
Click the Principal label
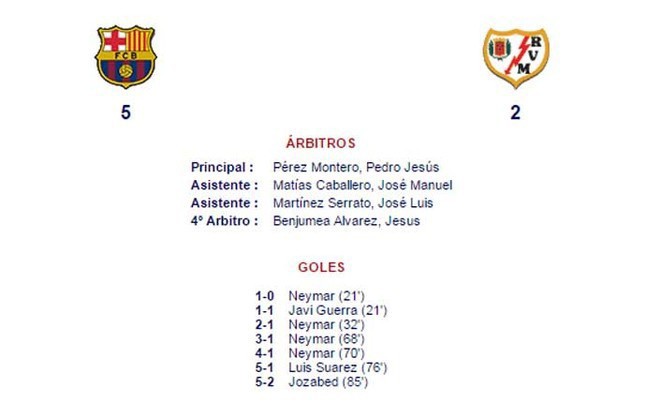click(x=222, y=167)
